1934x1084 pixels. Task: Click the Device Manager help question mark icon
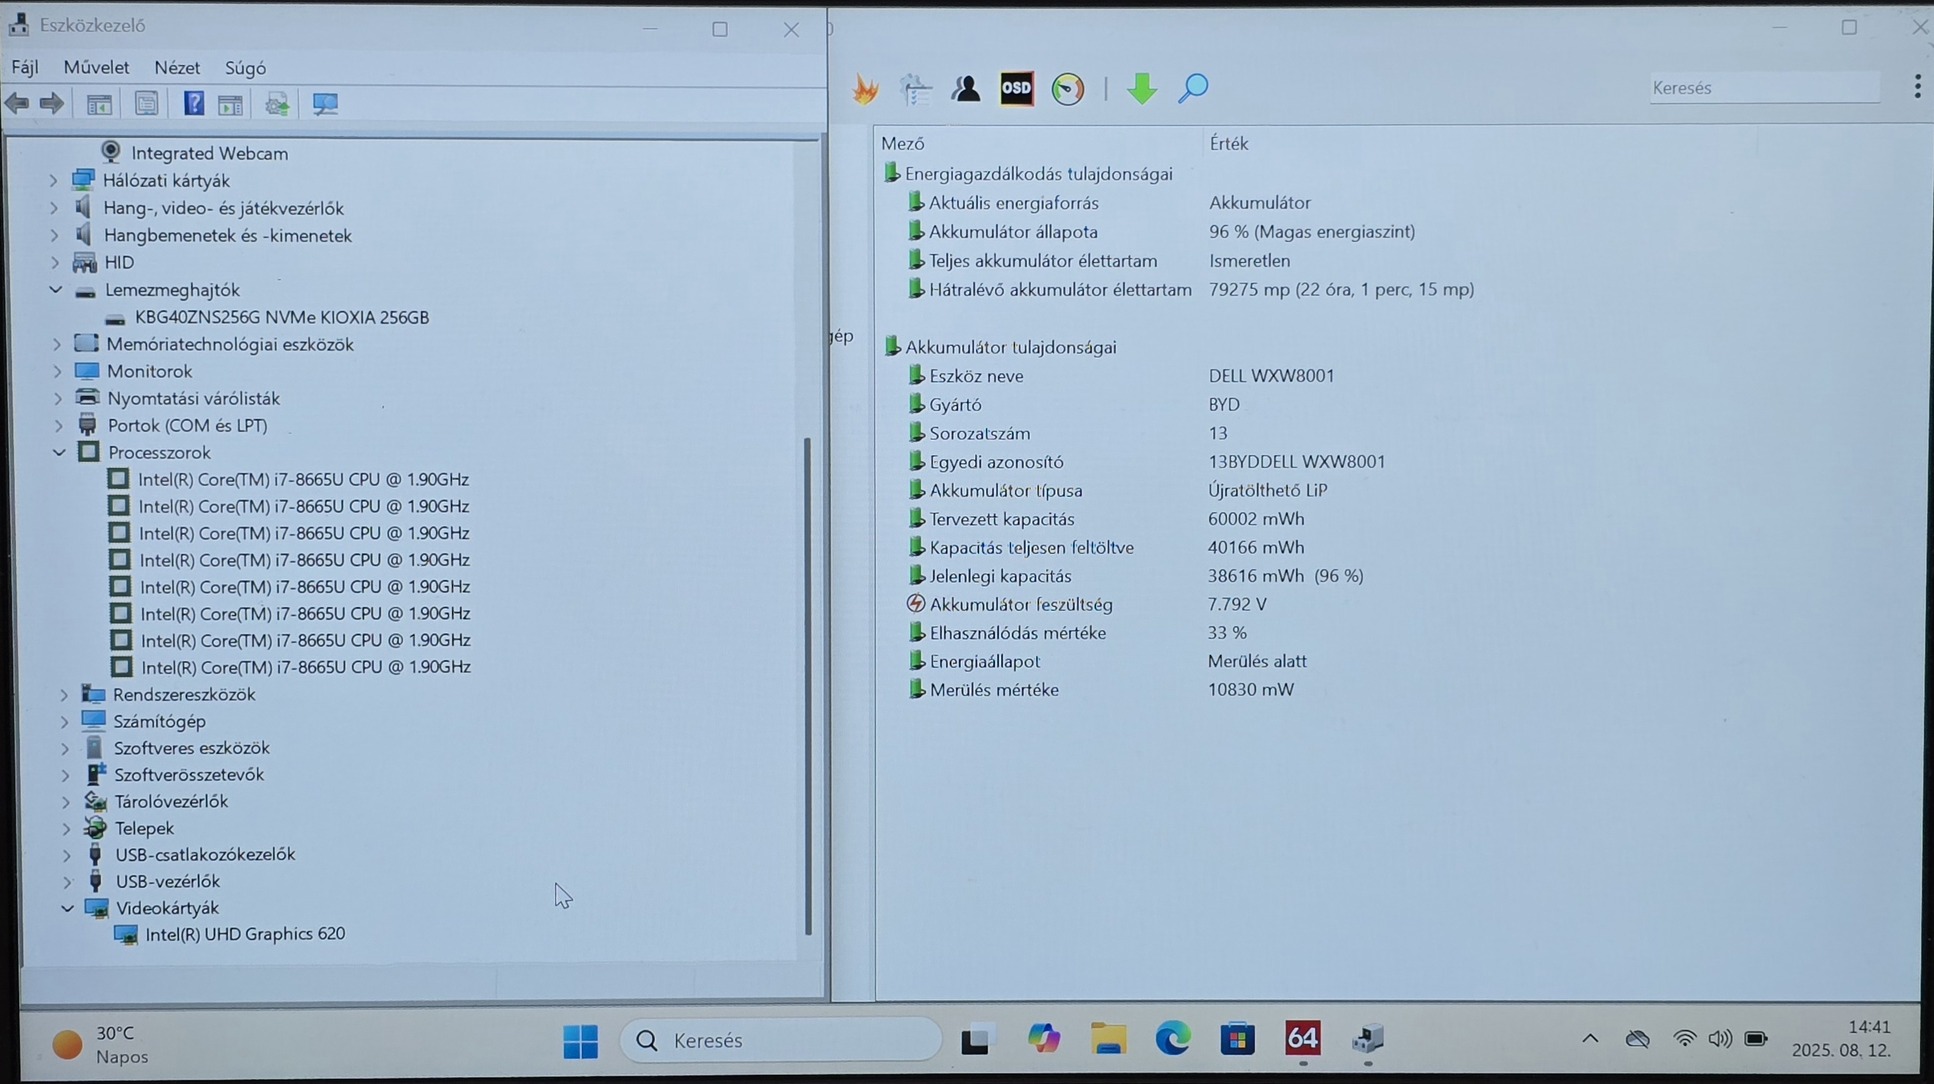point(193,104)
